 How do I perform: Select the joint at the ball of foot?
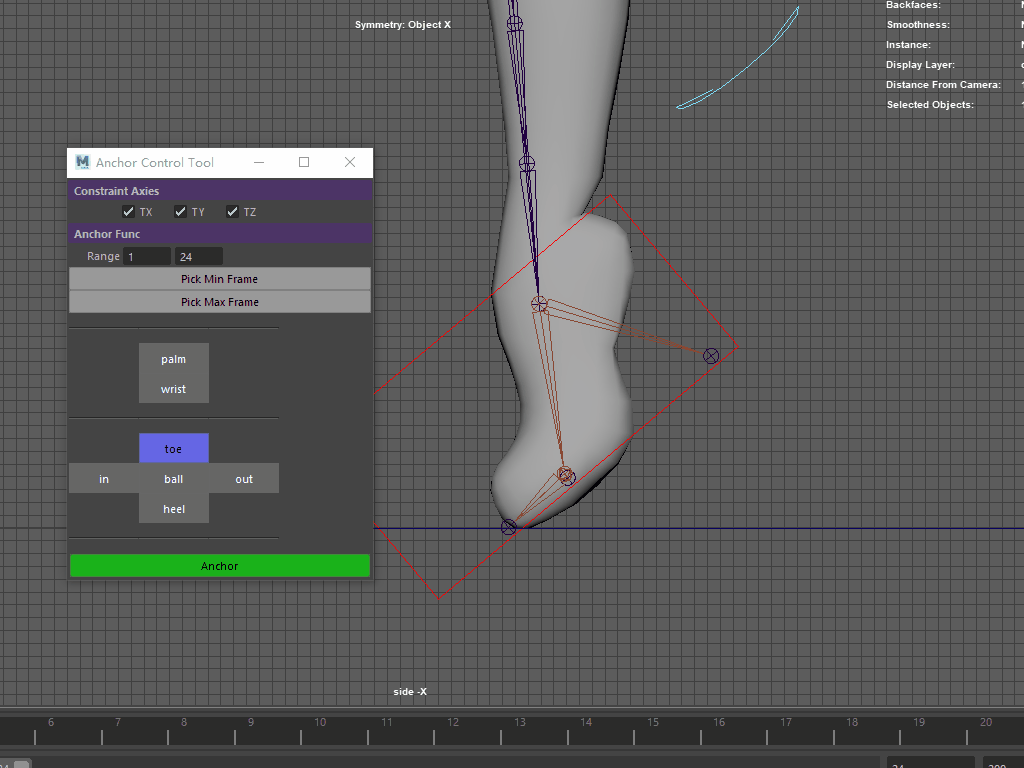566,476
